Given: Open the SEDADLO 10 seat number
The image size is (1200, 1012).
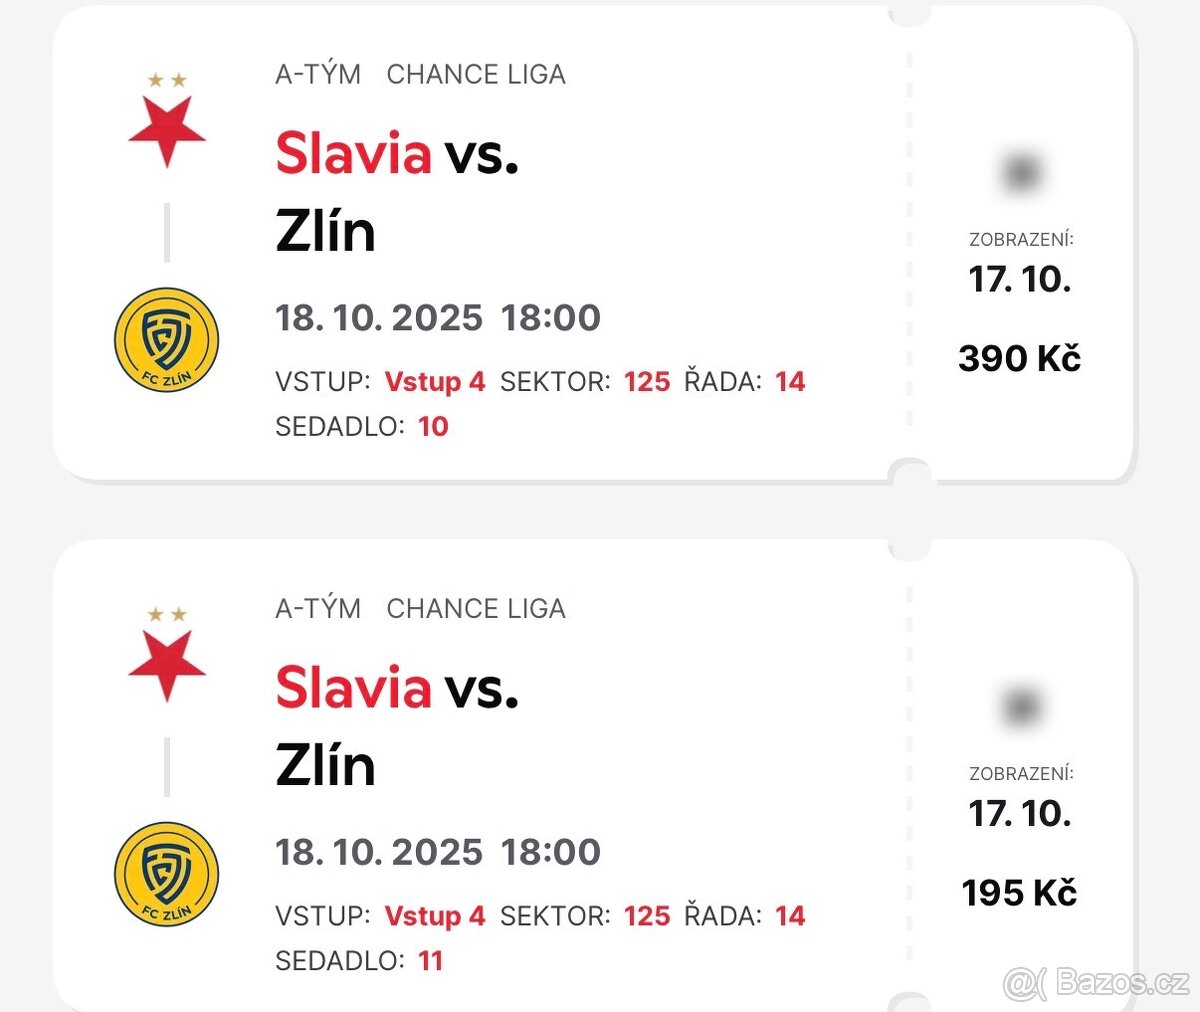Looking at the screenshot, I should pos(433,426).
